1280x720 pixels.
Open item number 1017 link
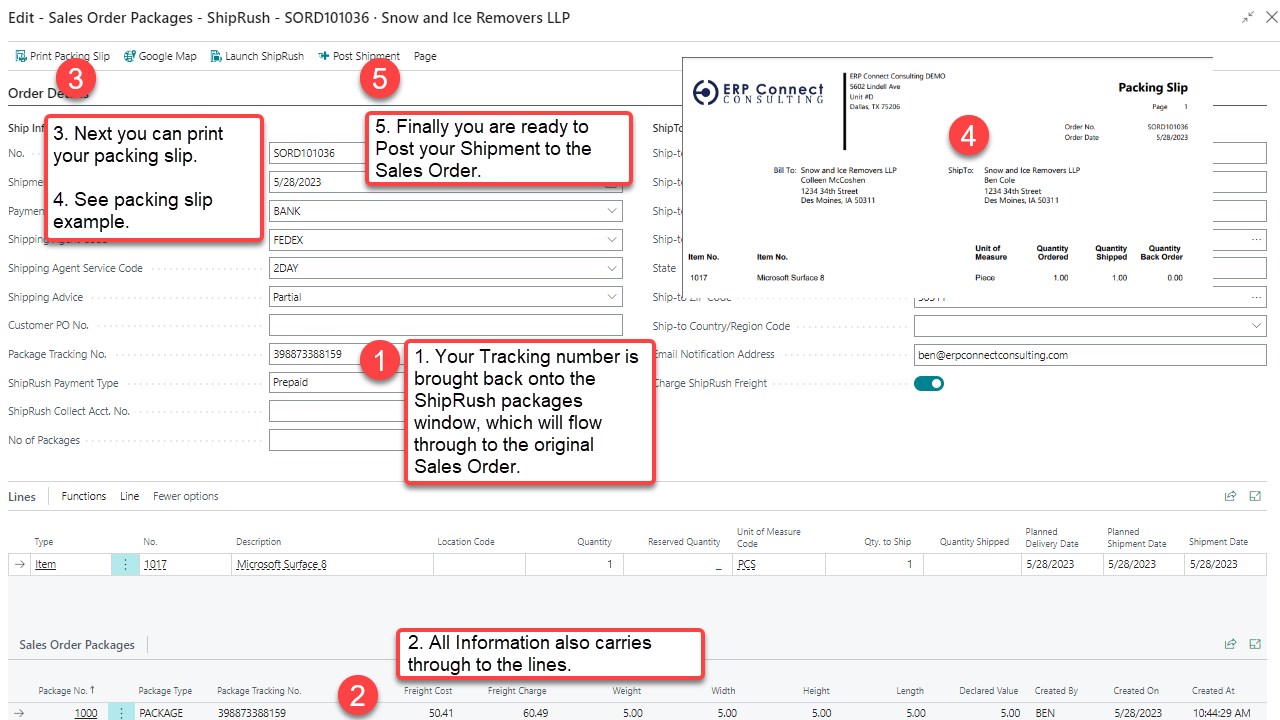(155, 564)
